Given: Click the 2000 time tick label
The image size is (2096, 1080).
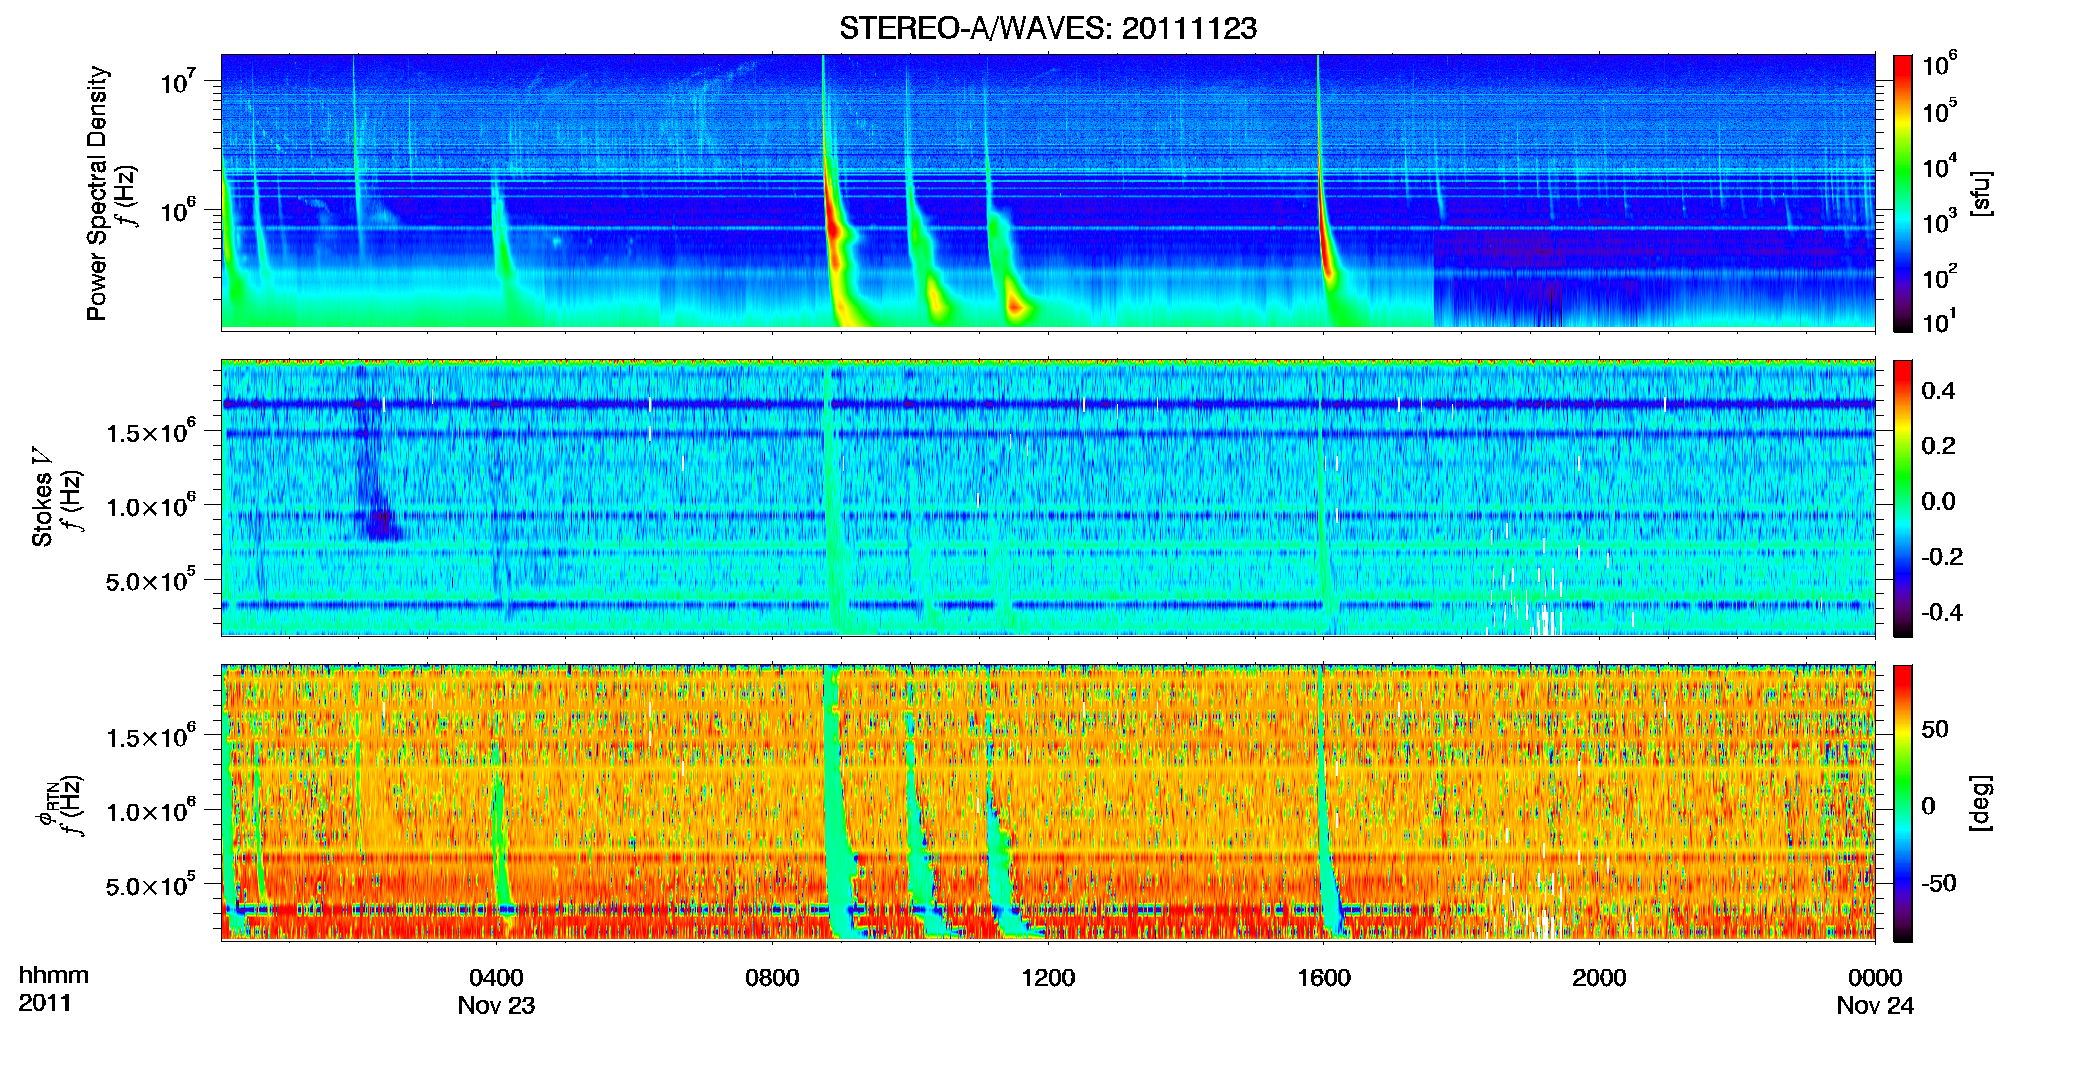Looking at the screenshot, I should click(x=1599, y=978).
